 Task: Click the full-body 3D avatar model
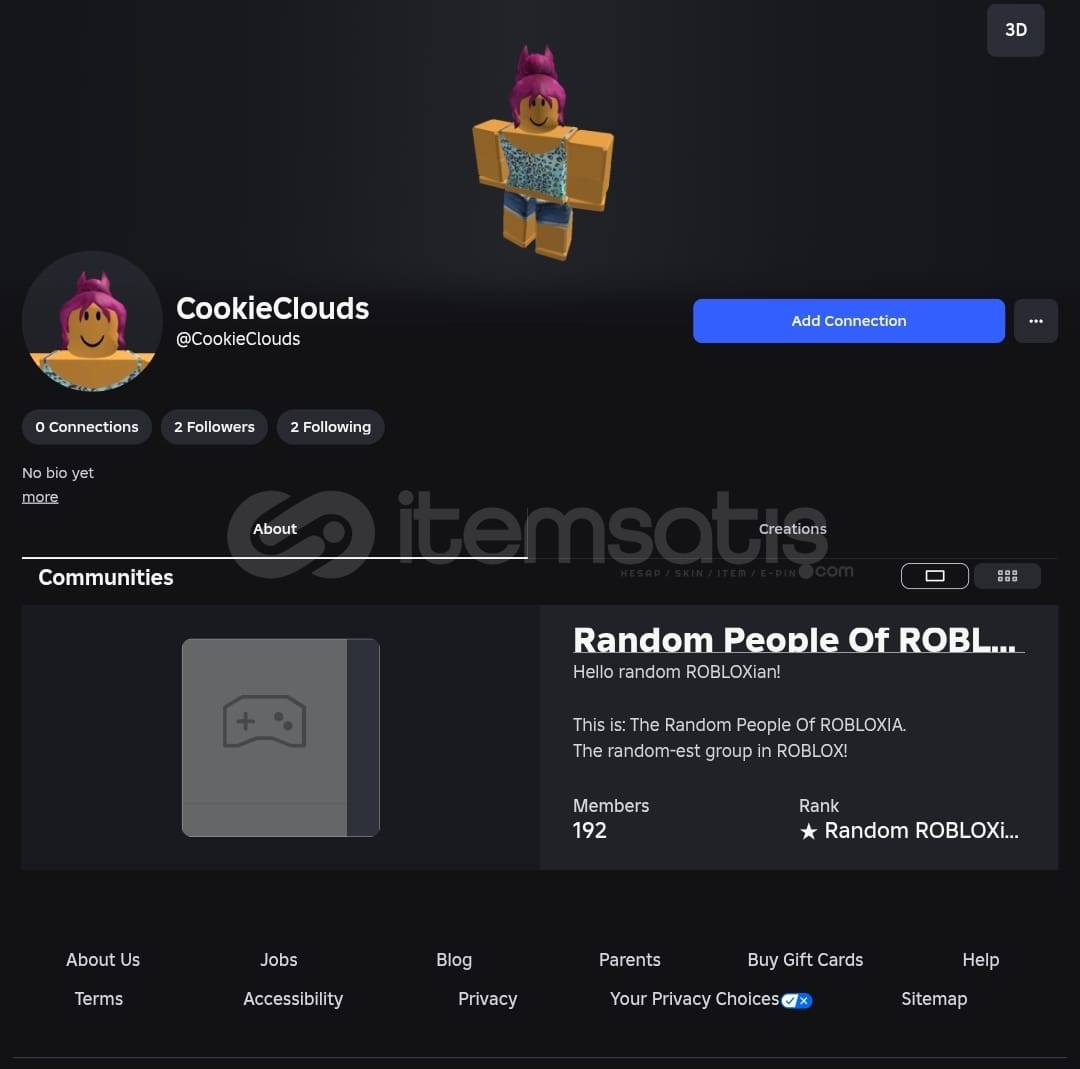[x=542, y=153]
